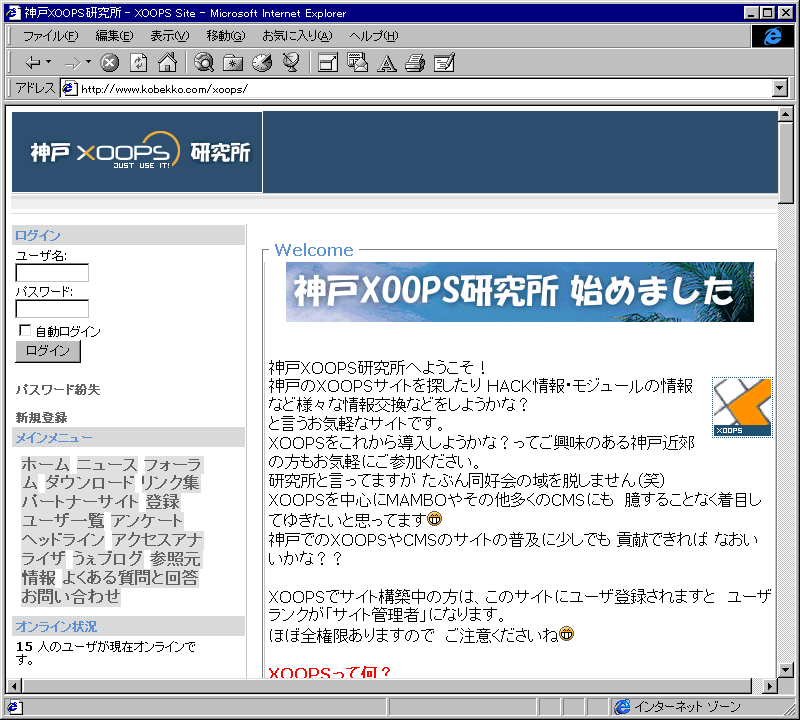
Task: Click the Edit page toolbar icon
Action: click(444, 63)
